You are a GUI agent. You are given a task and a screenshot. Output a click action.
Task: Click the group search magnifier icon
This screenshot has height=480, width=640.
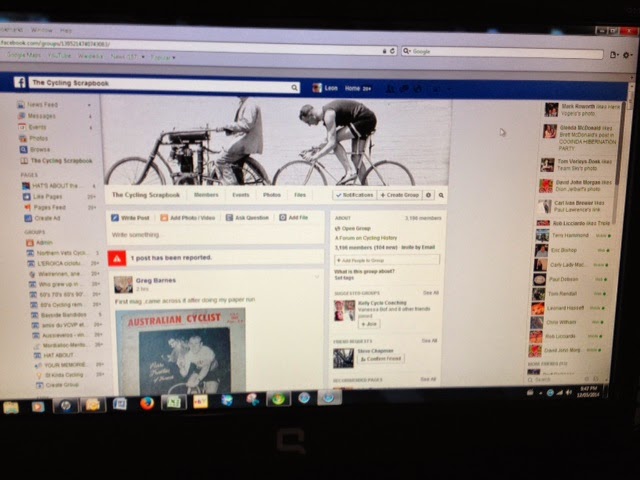pyautogui.click(x=441, y=196)
